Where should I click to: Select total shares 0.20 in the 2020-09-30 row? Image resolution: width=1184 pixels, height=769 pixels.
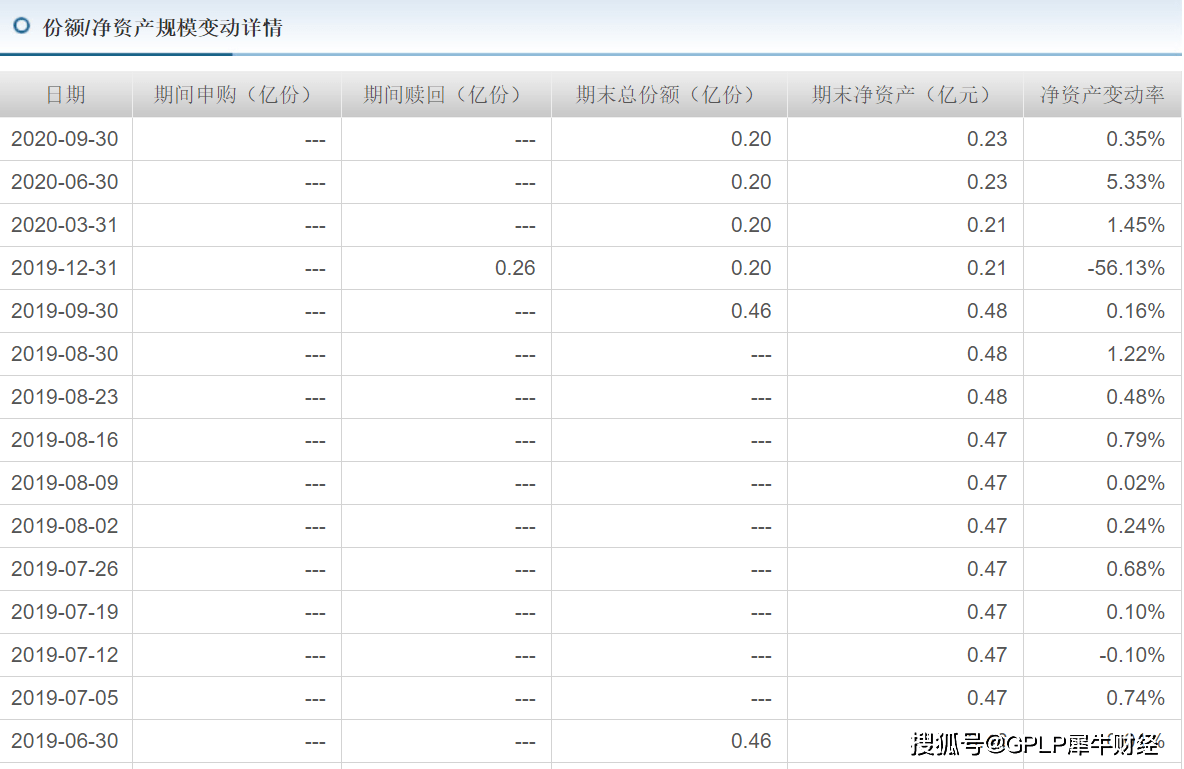pos(751,139)
